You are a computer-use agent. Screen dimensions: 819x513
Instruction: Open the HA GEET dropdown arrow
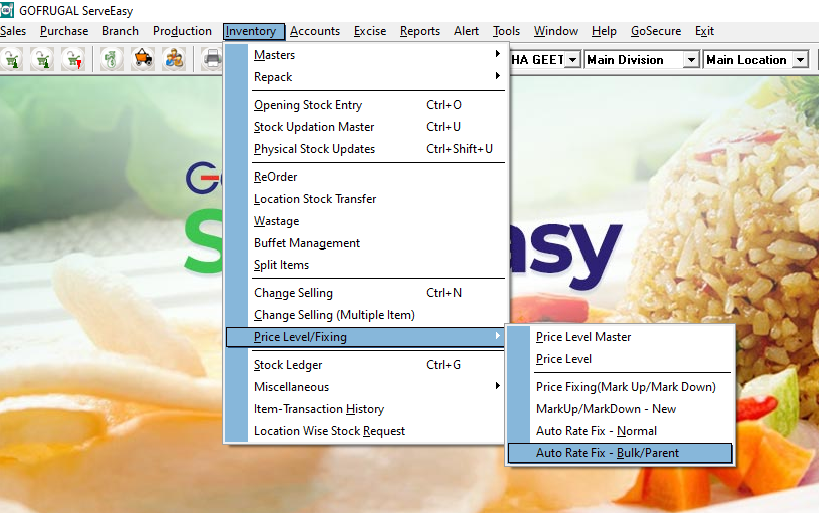click(572, 60)
